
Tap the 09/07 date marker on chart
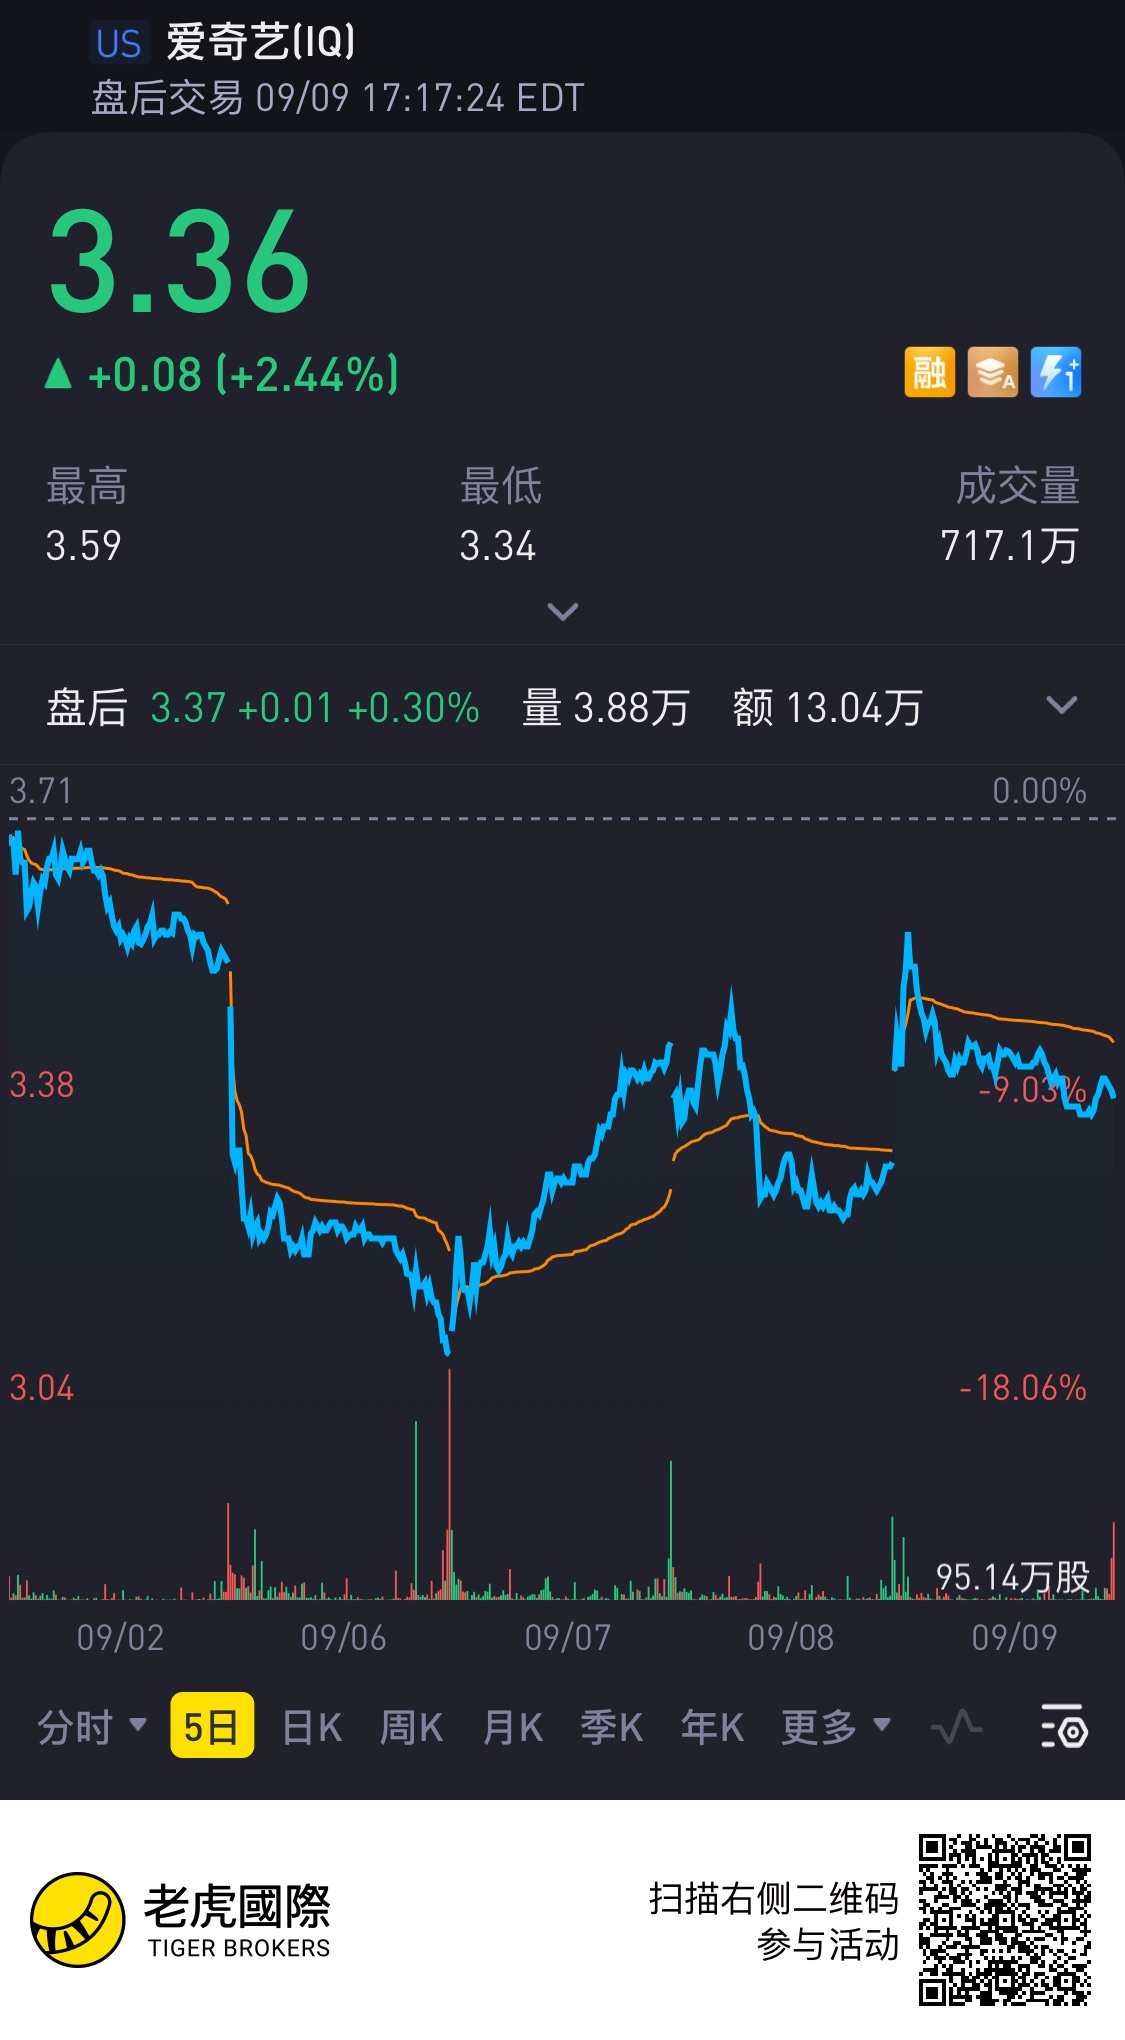(x=567, y=1637)
